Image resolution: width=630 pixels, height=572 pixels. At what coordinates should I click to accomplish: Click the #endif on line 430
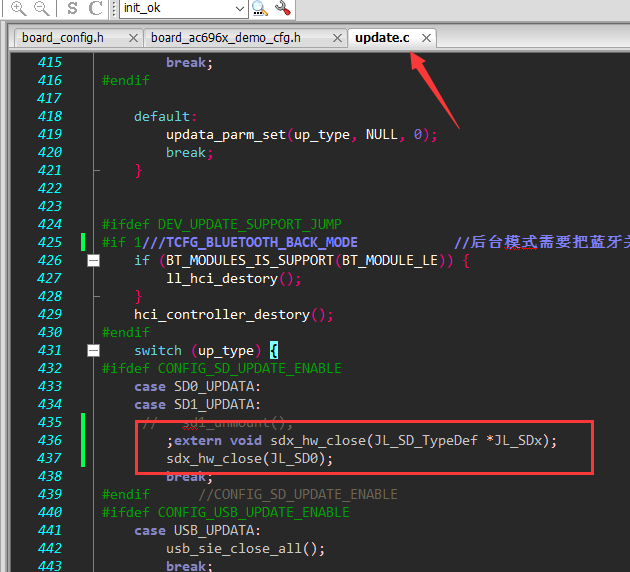point(126,332)
